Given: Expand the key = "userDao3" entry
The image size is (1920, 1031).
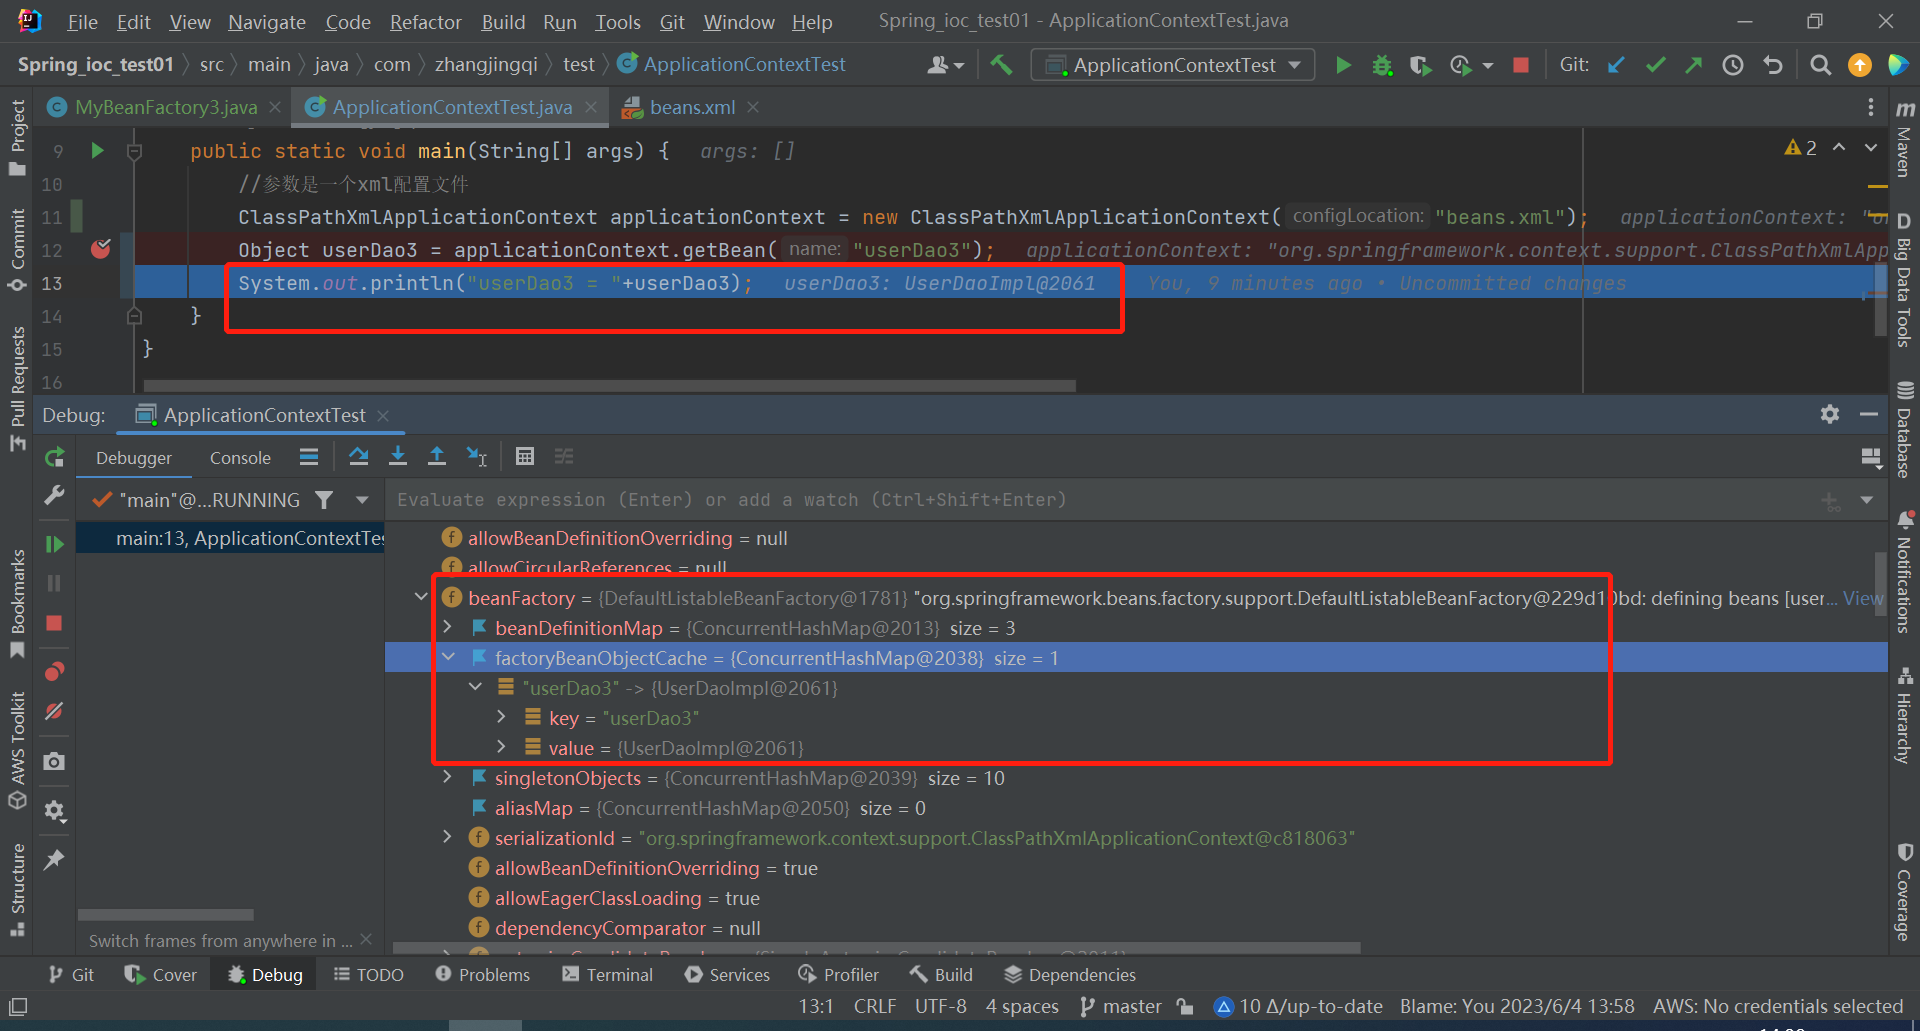Looking at the screenshot, I should click(x=502, y=717).
